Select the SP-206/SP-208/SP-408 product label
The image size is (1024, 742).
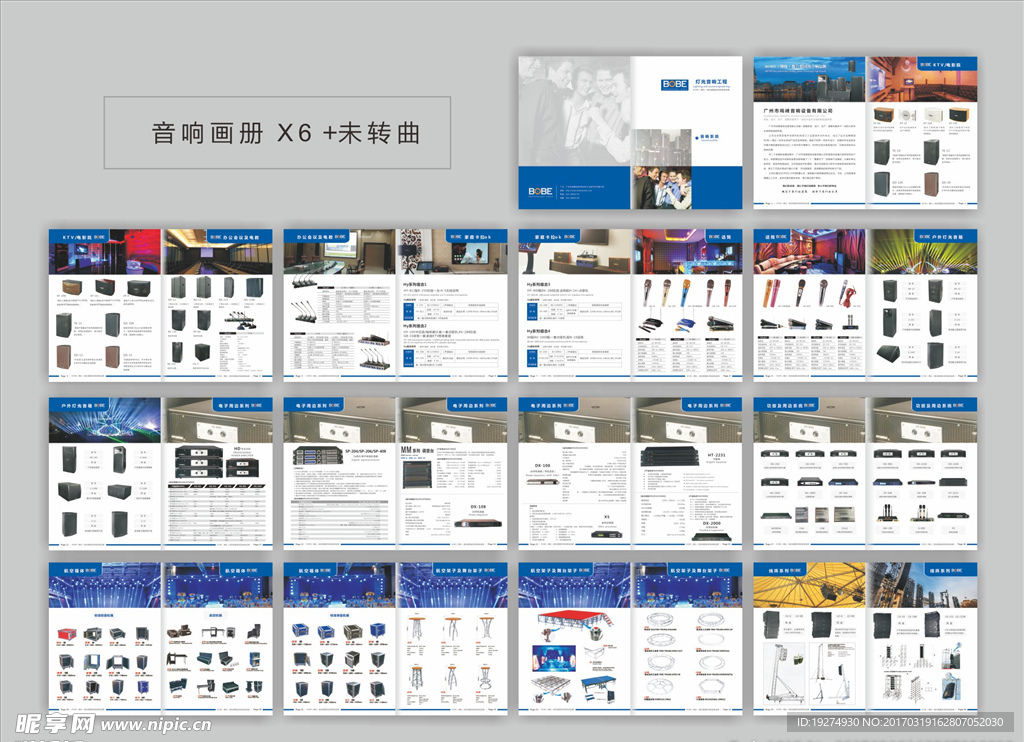[x=364, y=451]
